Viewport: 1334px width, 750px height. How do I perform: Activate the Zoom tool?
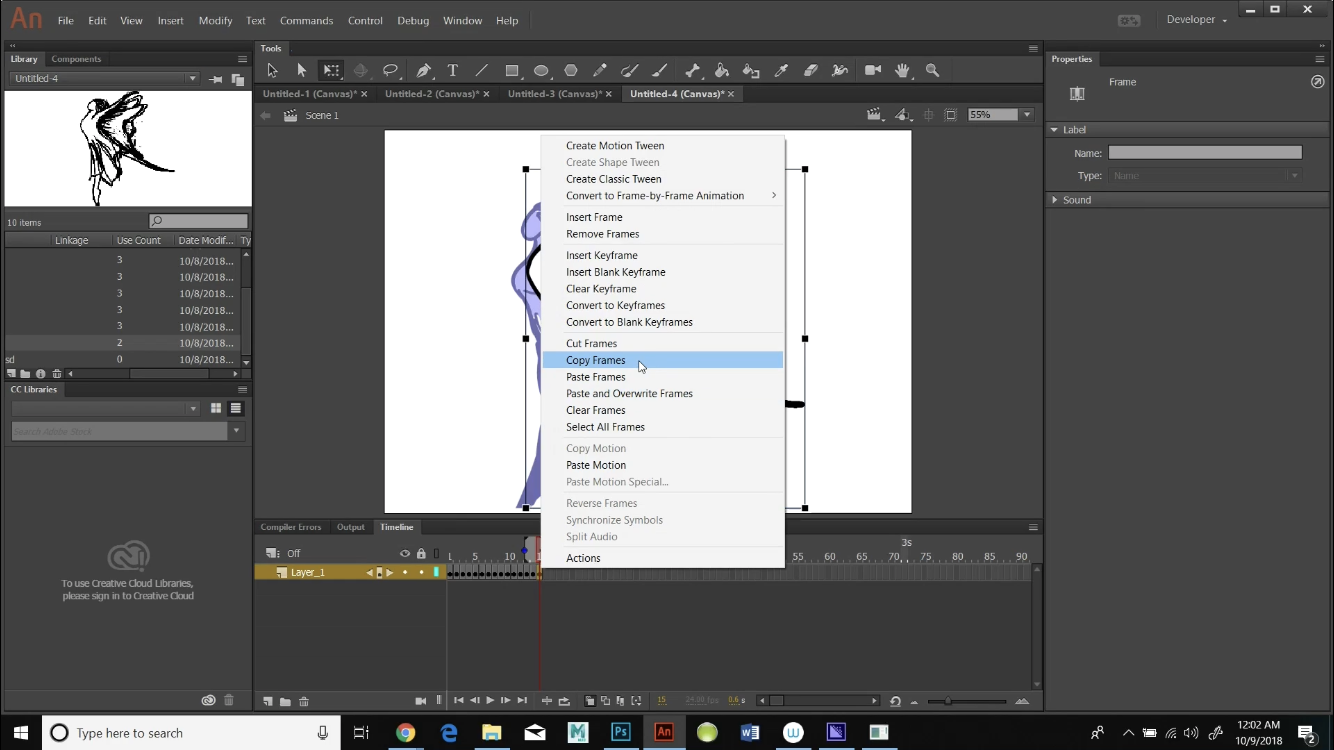[932, 70]
